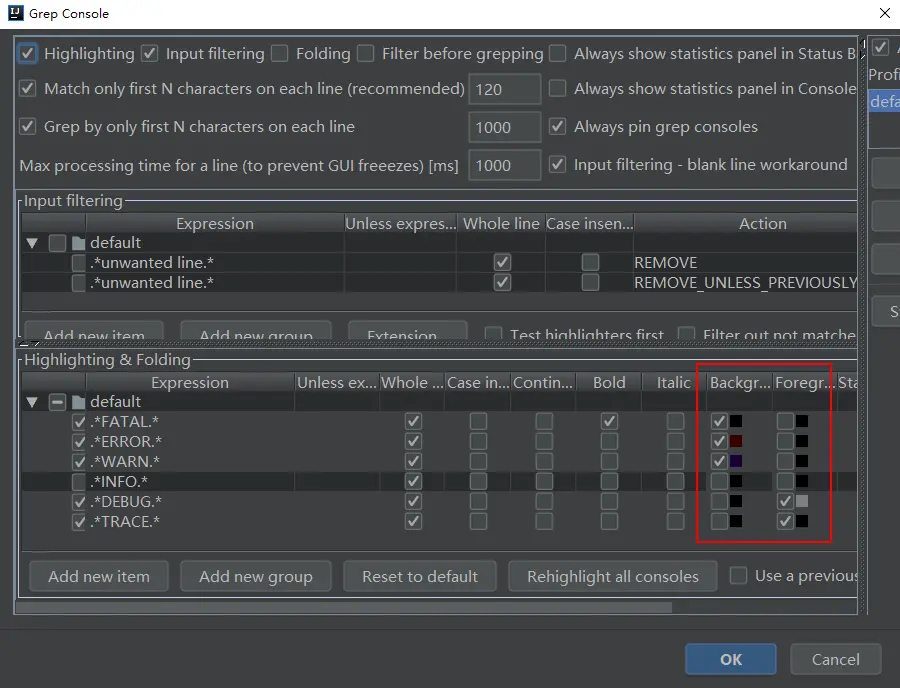This screenshot has width=900, height=688.
Task: Toggle Always pin grep consoles checkbox
Action: click(x=557, y=126)
